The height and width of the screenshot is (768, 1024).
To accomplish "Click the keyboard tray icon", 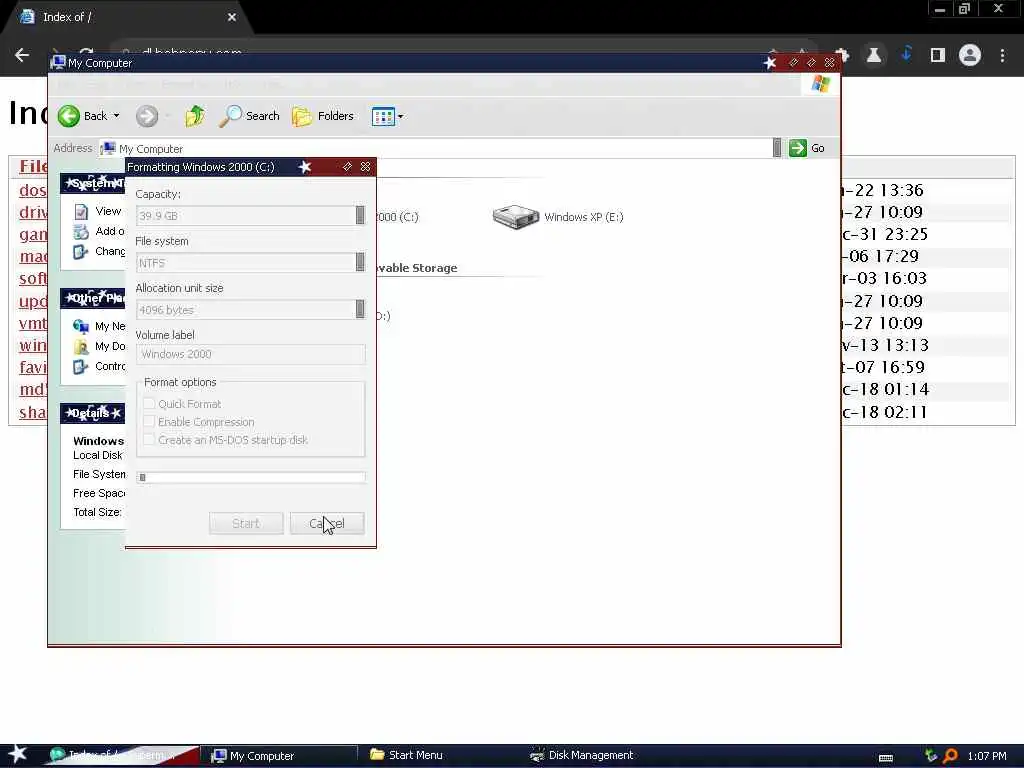I will pos(886,758).
